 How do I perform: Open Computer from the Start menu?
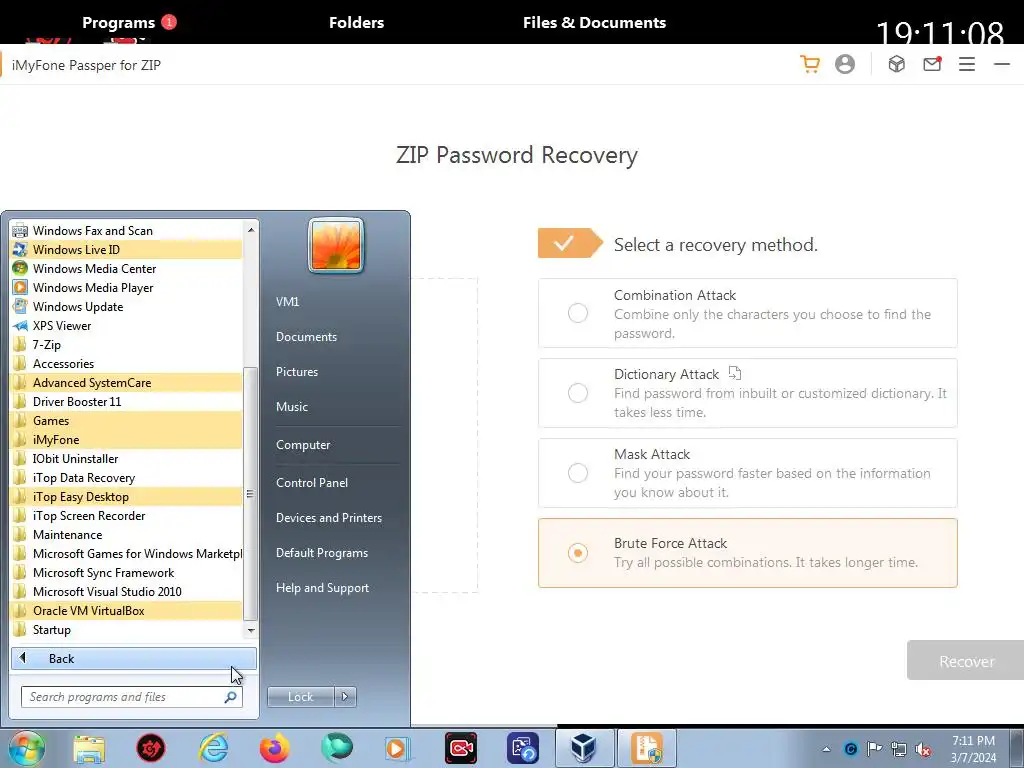coord(303,444)
